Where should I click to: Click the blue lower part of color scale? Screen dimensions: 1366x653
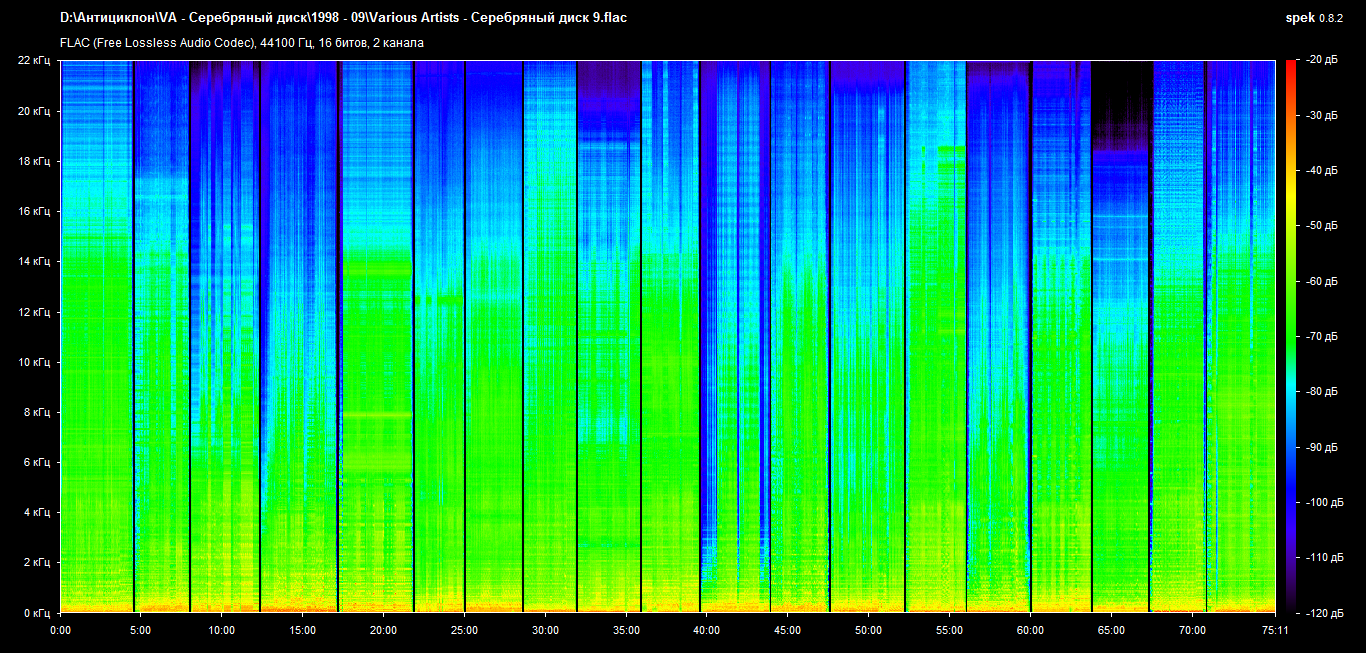pos(1290,500)
